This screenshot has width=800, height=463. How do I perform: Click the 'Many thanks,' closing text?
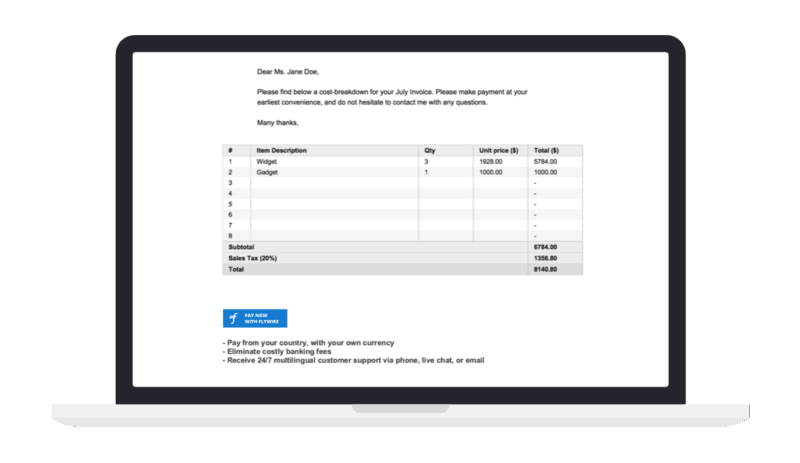278,123
